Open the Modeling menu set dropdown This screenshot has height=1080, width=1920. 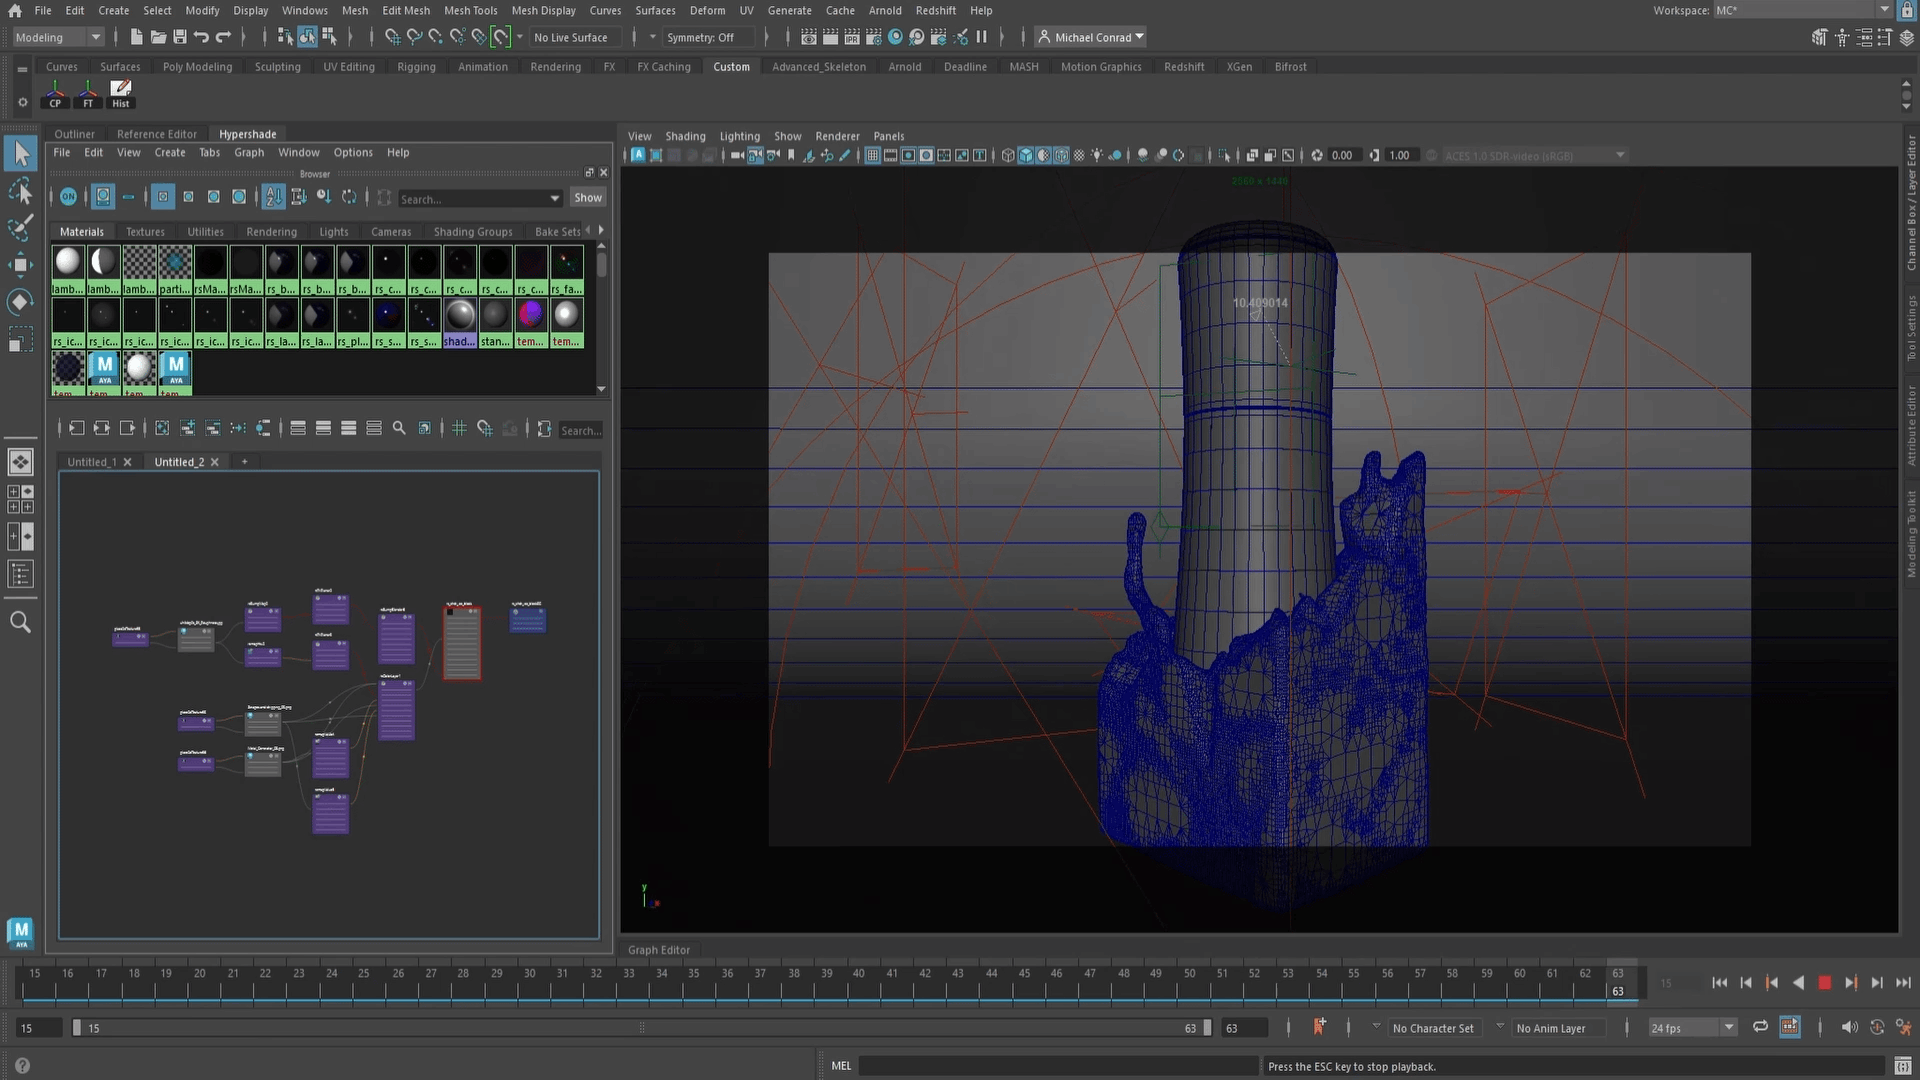[58, 37]
